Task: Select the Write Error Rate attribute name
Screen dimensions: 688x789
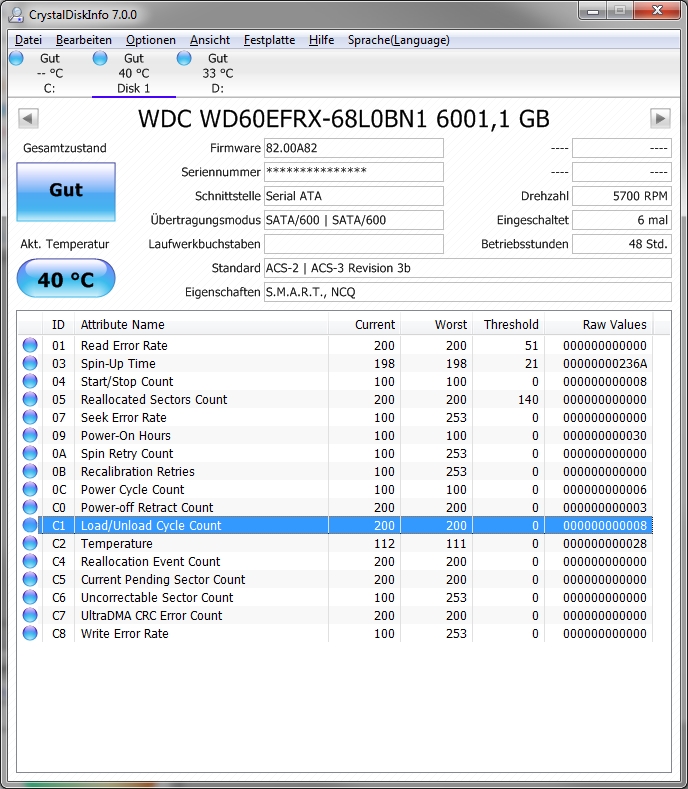Action: pos(124,634)
